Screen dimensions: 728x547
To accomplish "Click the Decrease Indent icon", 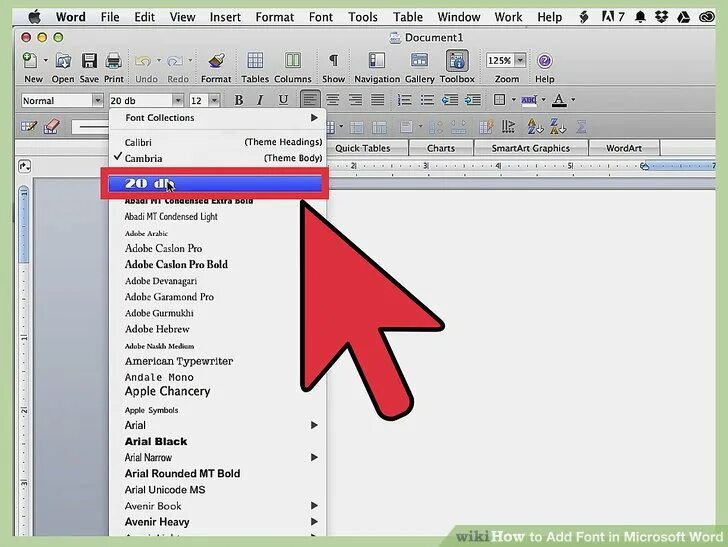I will pos(449,100).
